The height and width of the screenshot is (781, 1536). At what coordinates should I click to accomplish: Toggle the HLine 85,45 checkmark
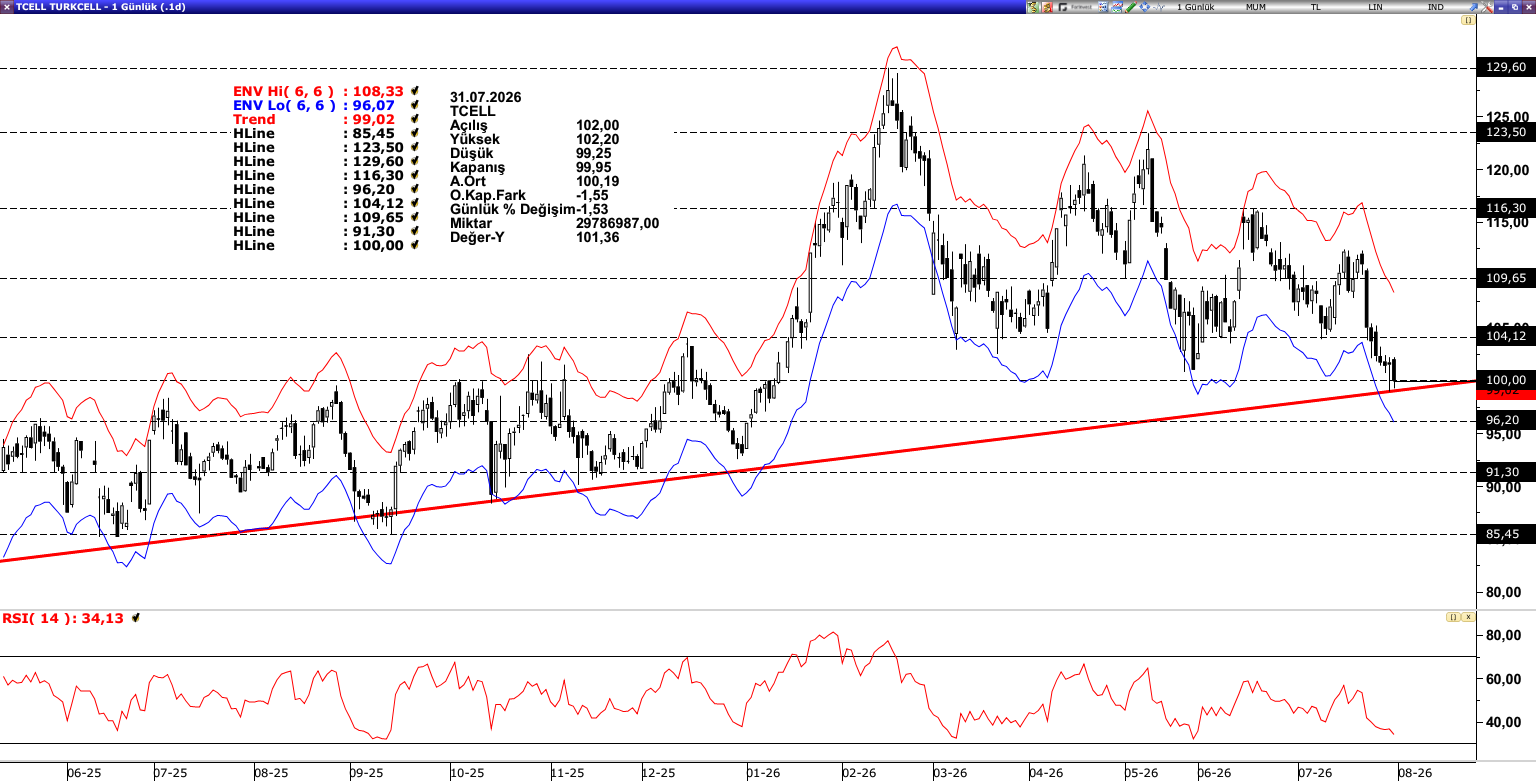tap(414, 133)
